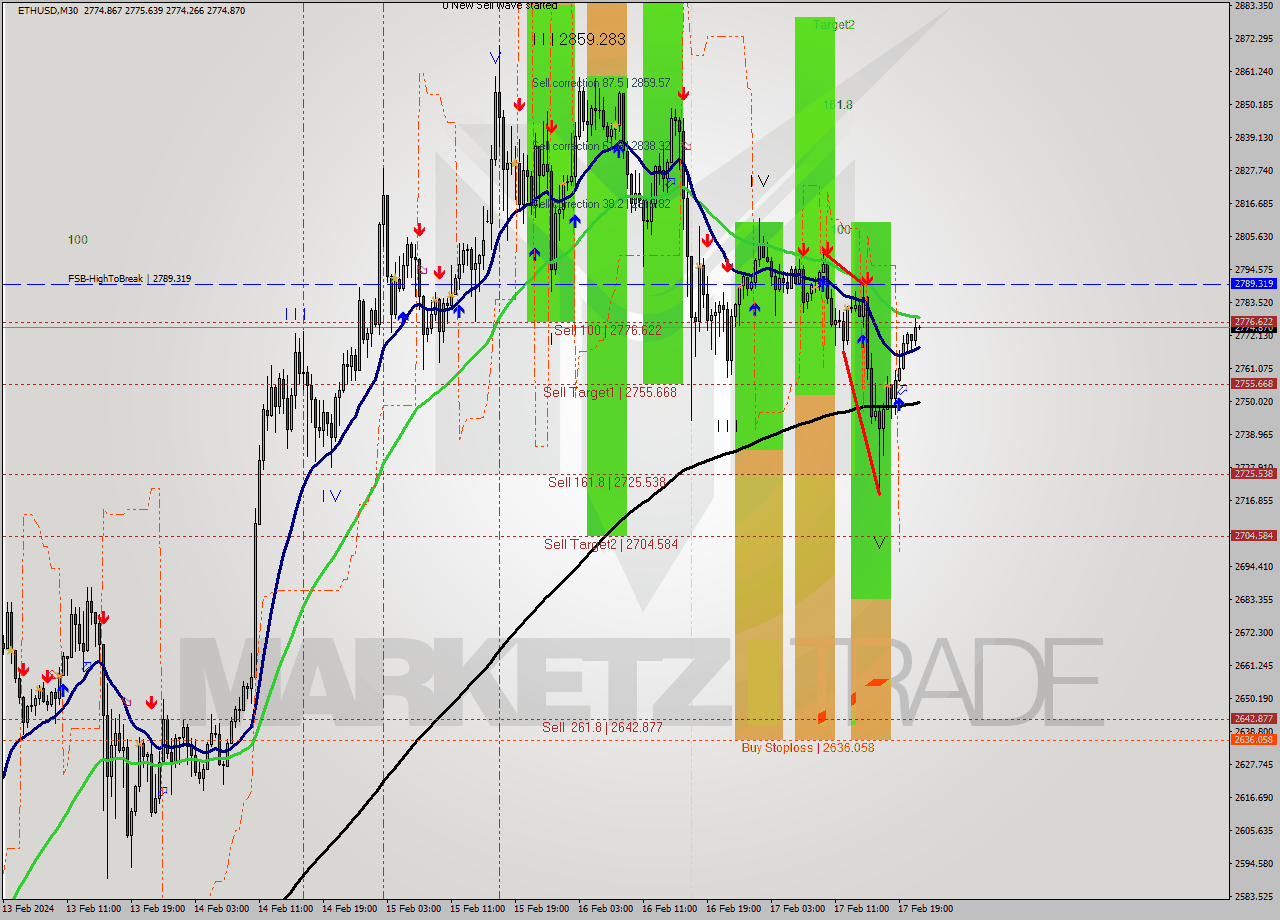Click the Sell 100 | 2776.622 label
The height and width of the screenshot is (920, 1280).
coord(608,330)
